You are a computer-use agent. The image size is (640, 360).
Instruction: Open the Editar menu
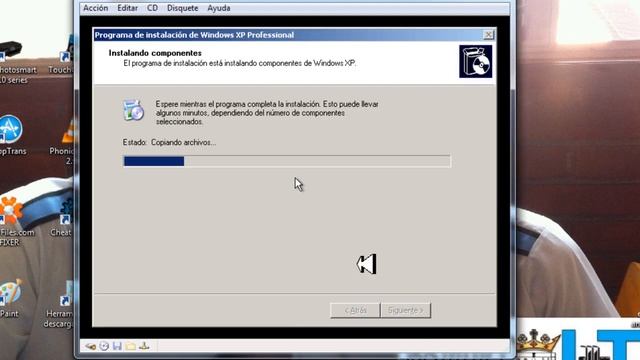tap(127, 8)
